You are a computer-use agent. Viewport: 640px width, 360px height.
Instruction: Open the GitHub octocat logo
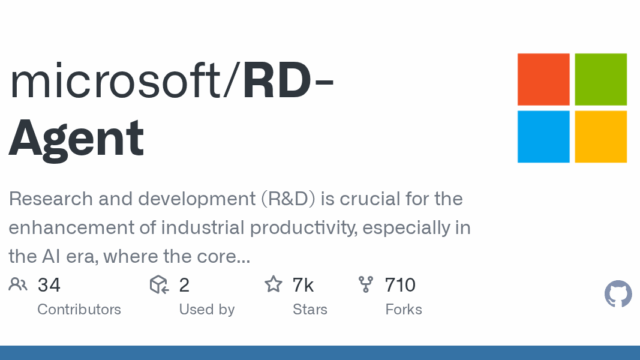(618, 293)
